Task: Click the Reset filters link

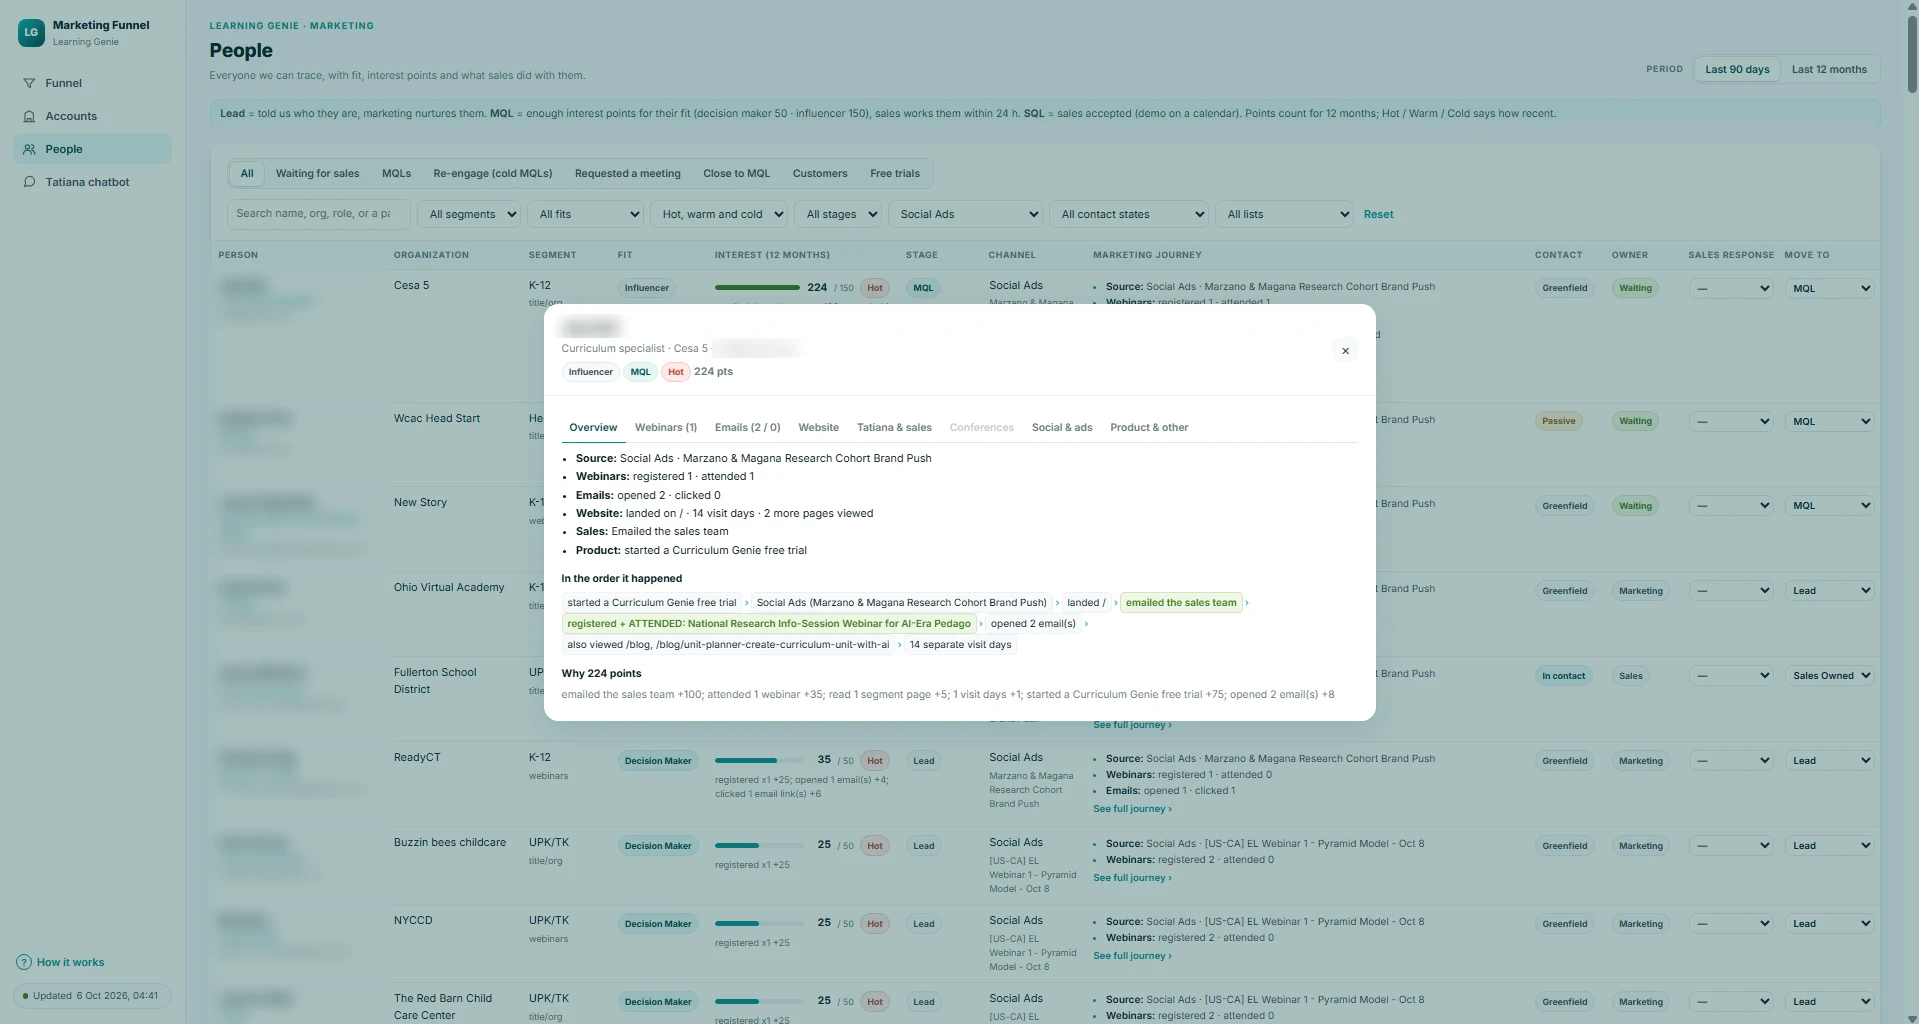Action: pyautogui.click(x=1378, y=214)
